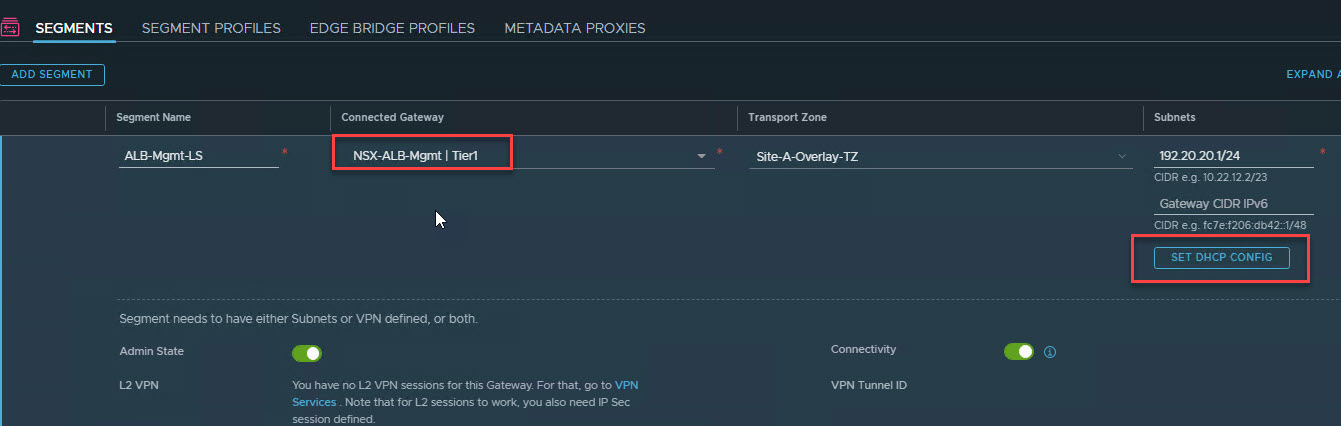
Task: Go to Edge Bridge Profiles tab
Action: [x=392, y=28]
